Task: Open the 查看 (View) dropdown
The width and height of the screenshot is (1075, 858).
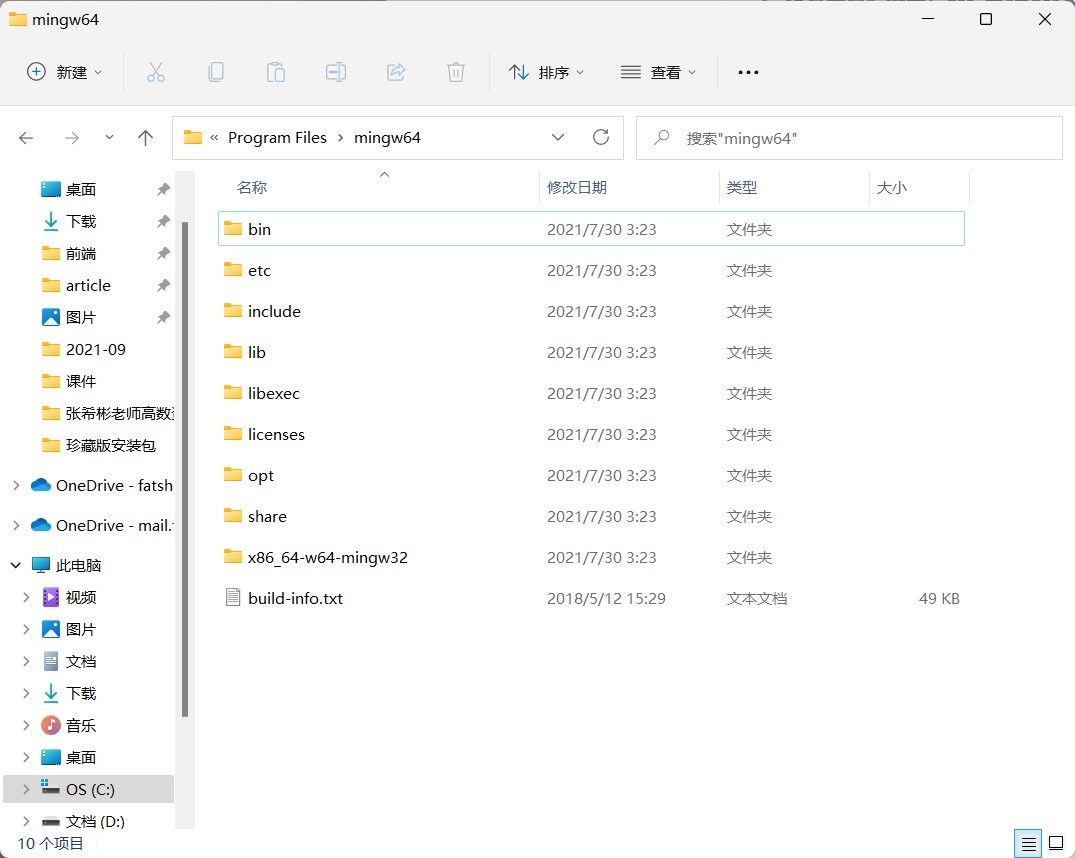Action: click(658, 72)
